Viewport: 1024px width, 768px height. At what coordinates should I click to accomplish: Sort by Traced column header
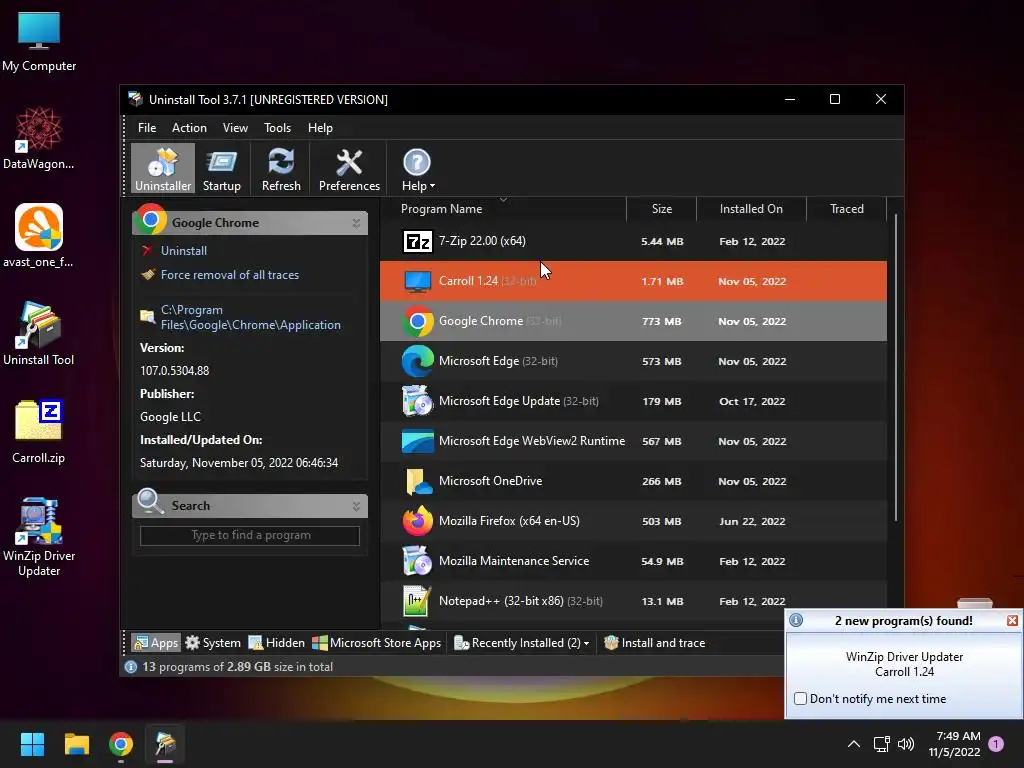coord(846,209)
